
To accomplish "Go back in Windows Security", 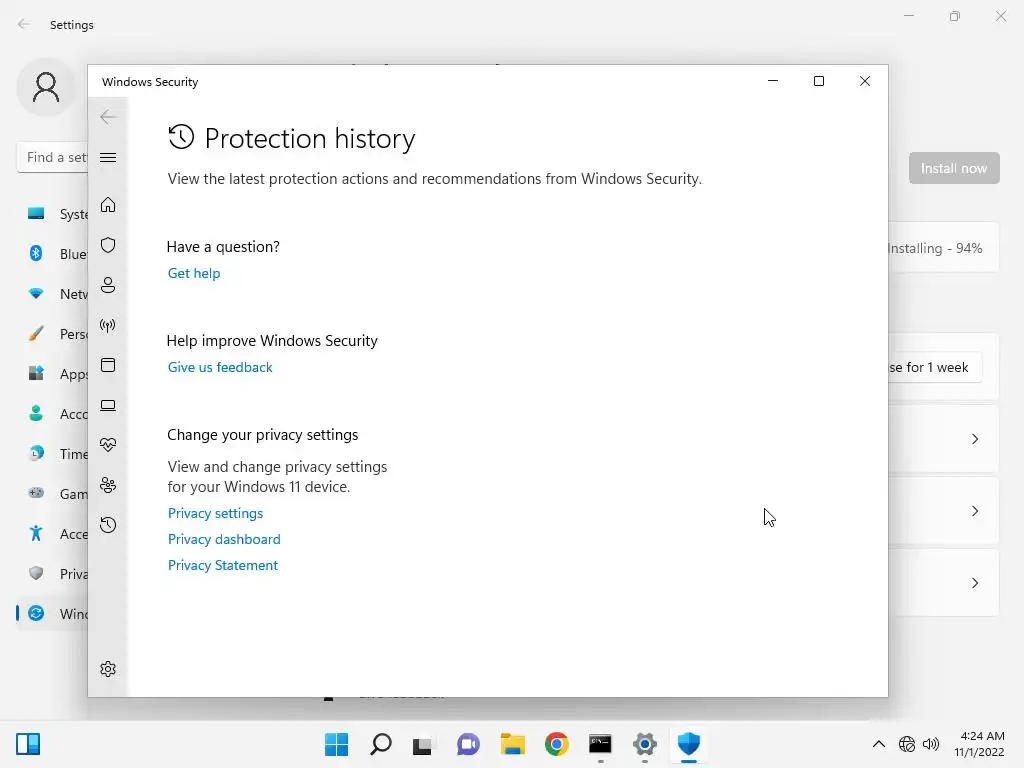I will pyautogui.click(x=108, y=117).
